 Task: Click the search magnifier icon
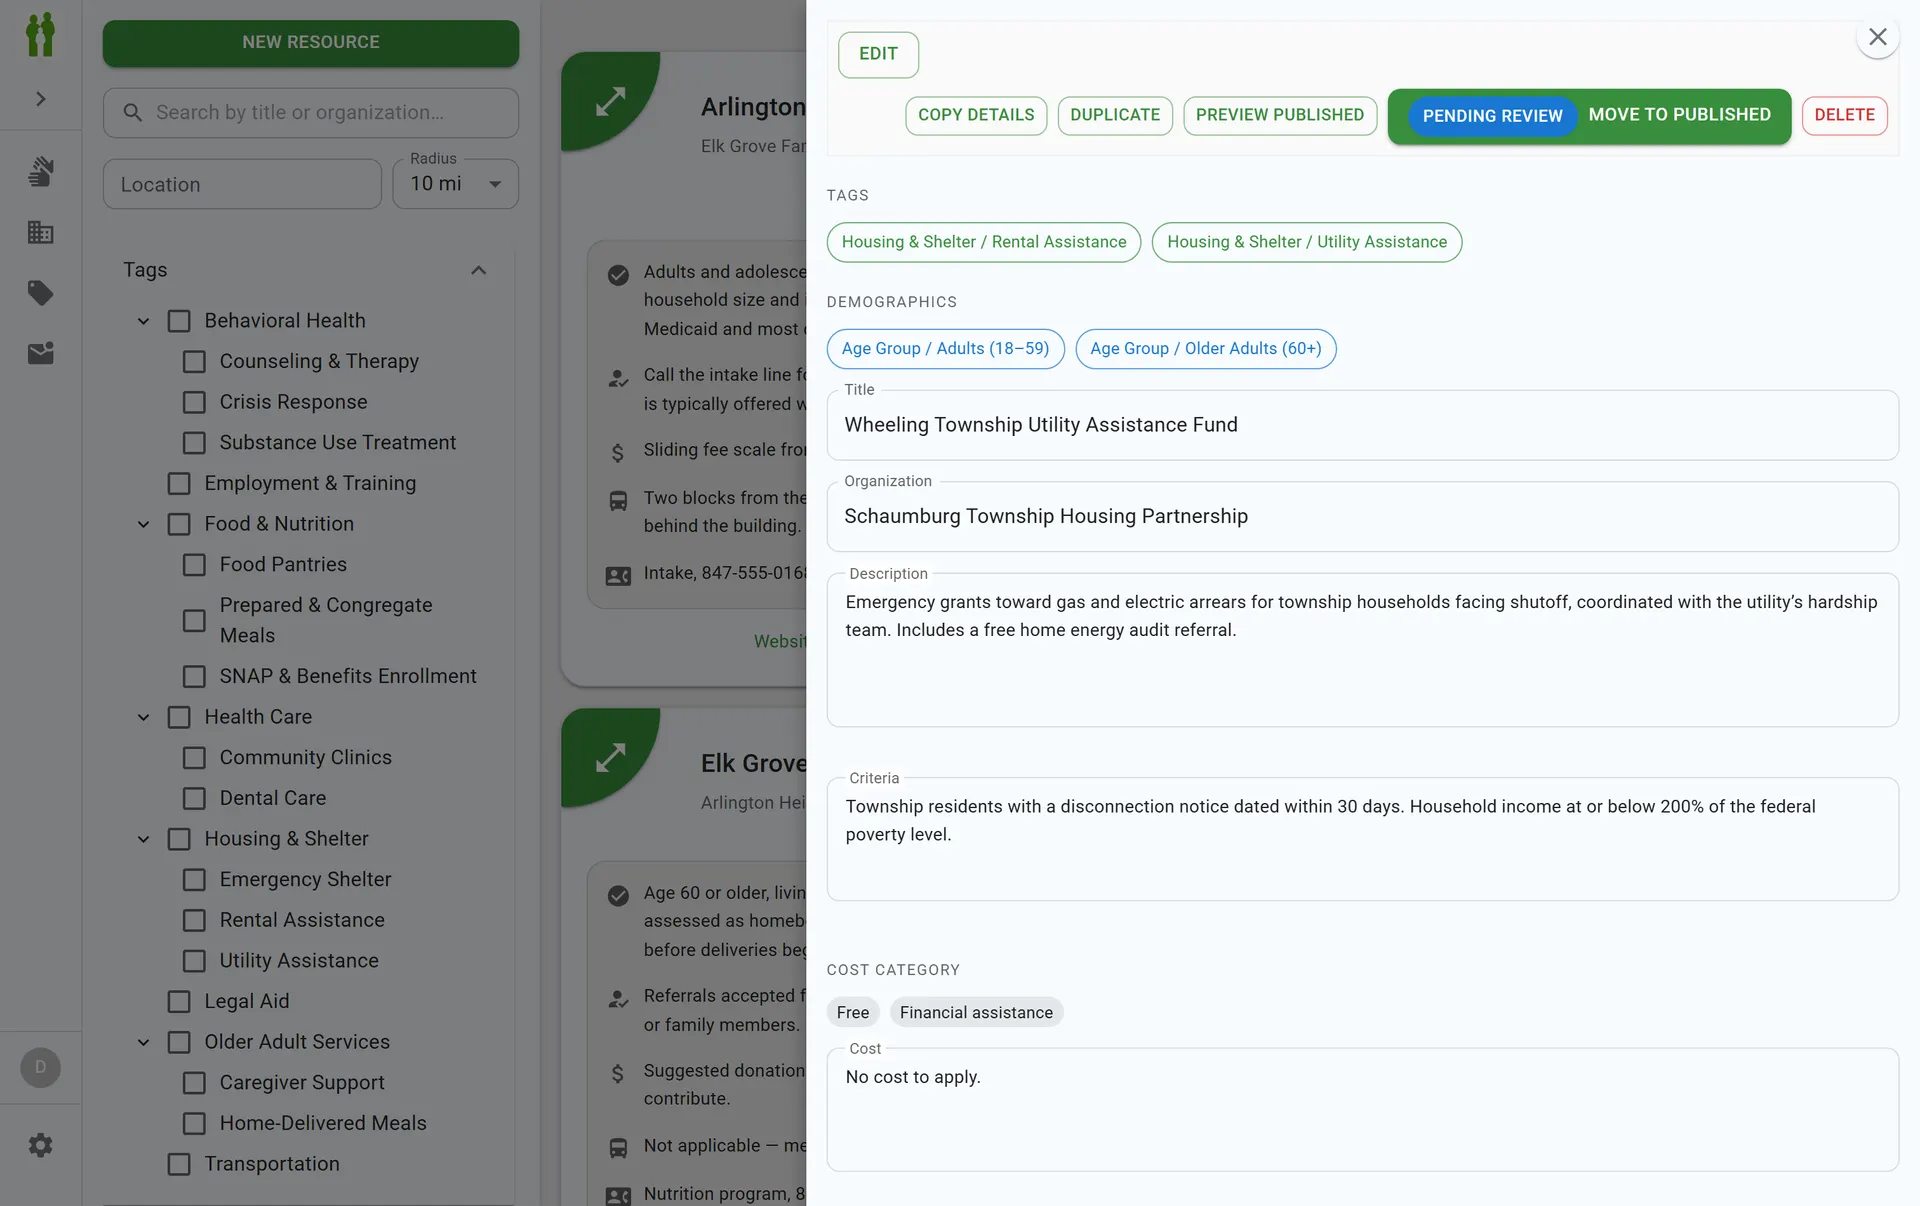coord(132,113)
